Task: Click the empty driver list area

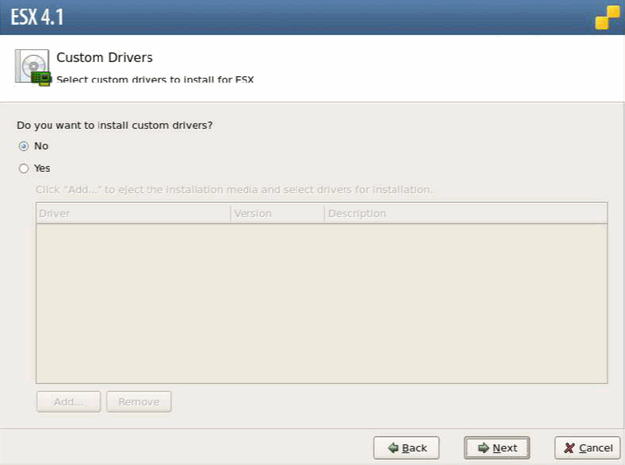Action: [321, 302]
